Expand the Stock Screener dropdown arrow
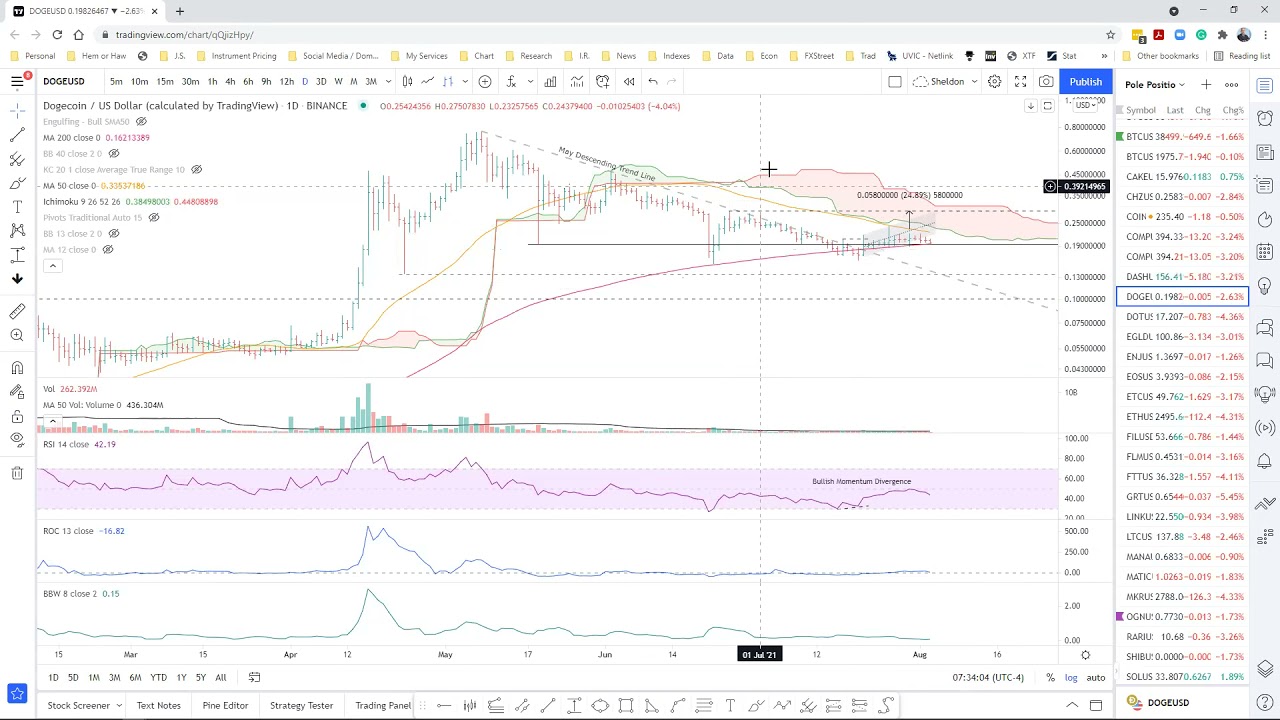This screenshot has width=1280, height=720. 118,705
